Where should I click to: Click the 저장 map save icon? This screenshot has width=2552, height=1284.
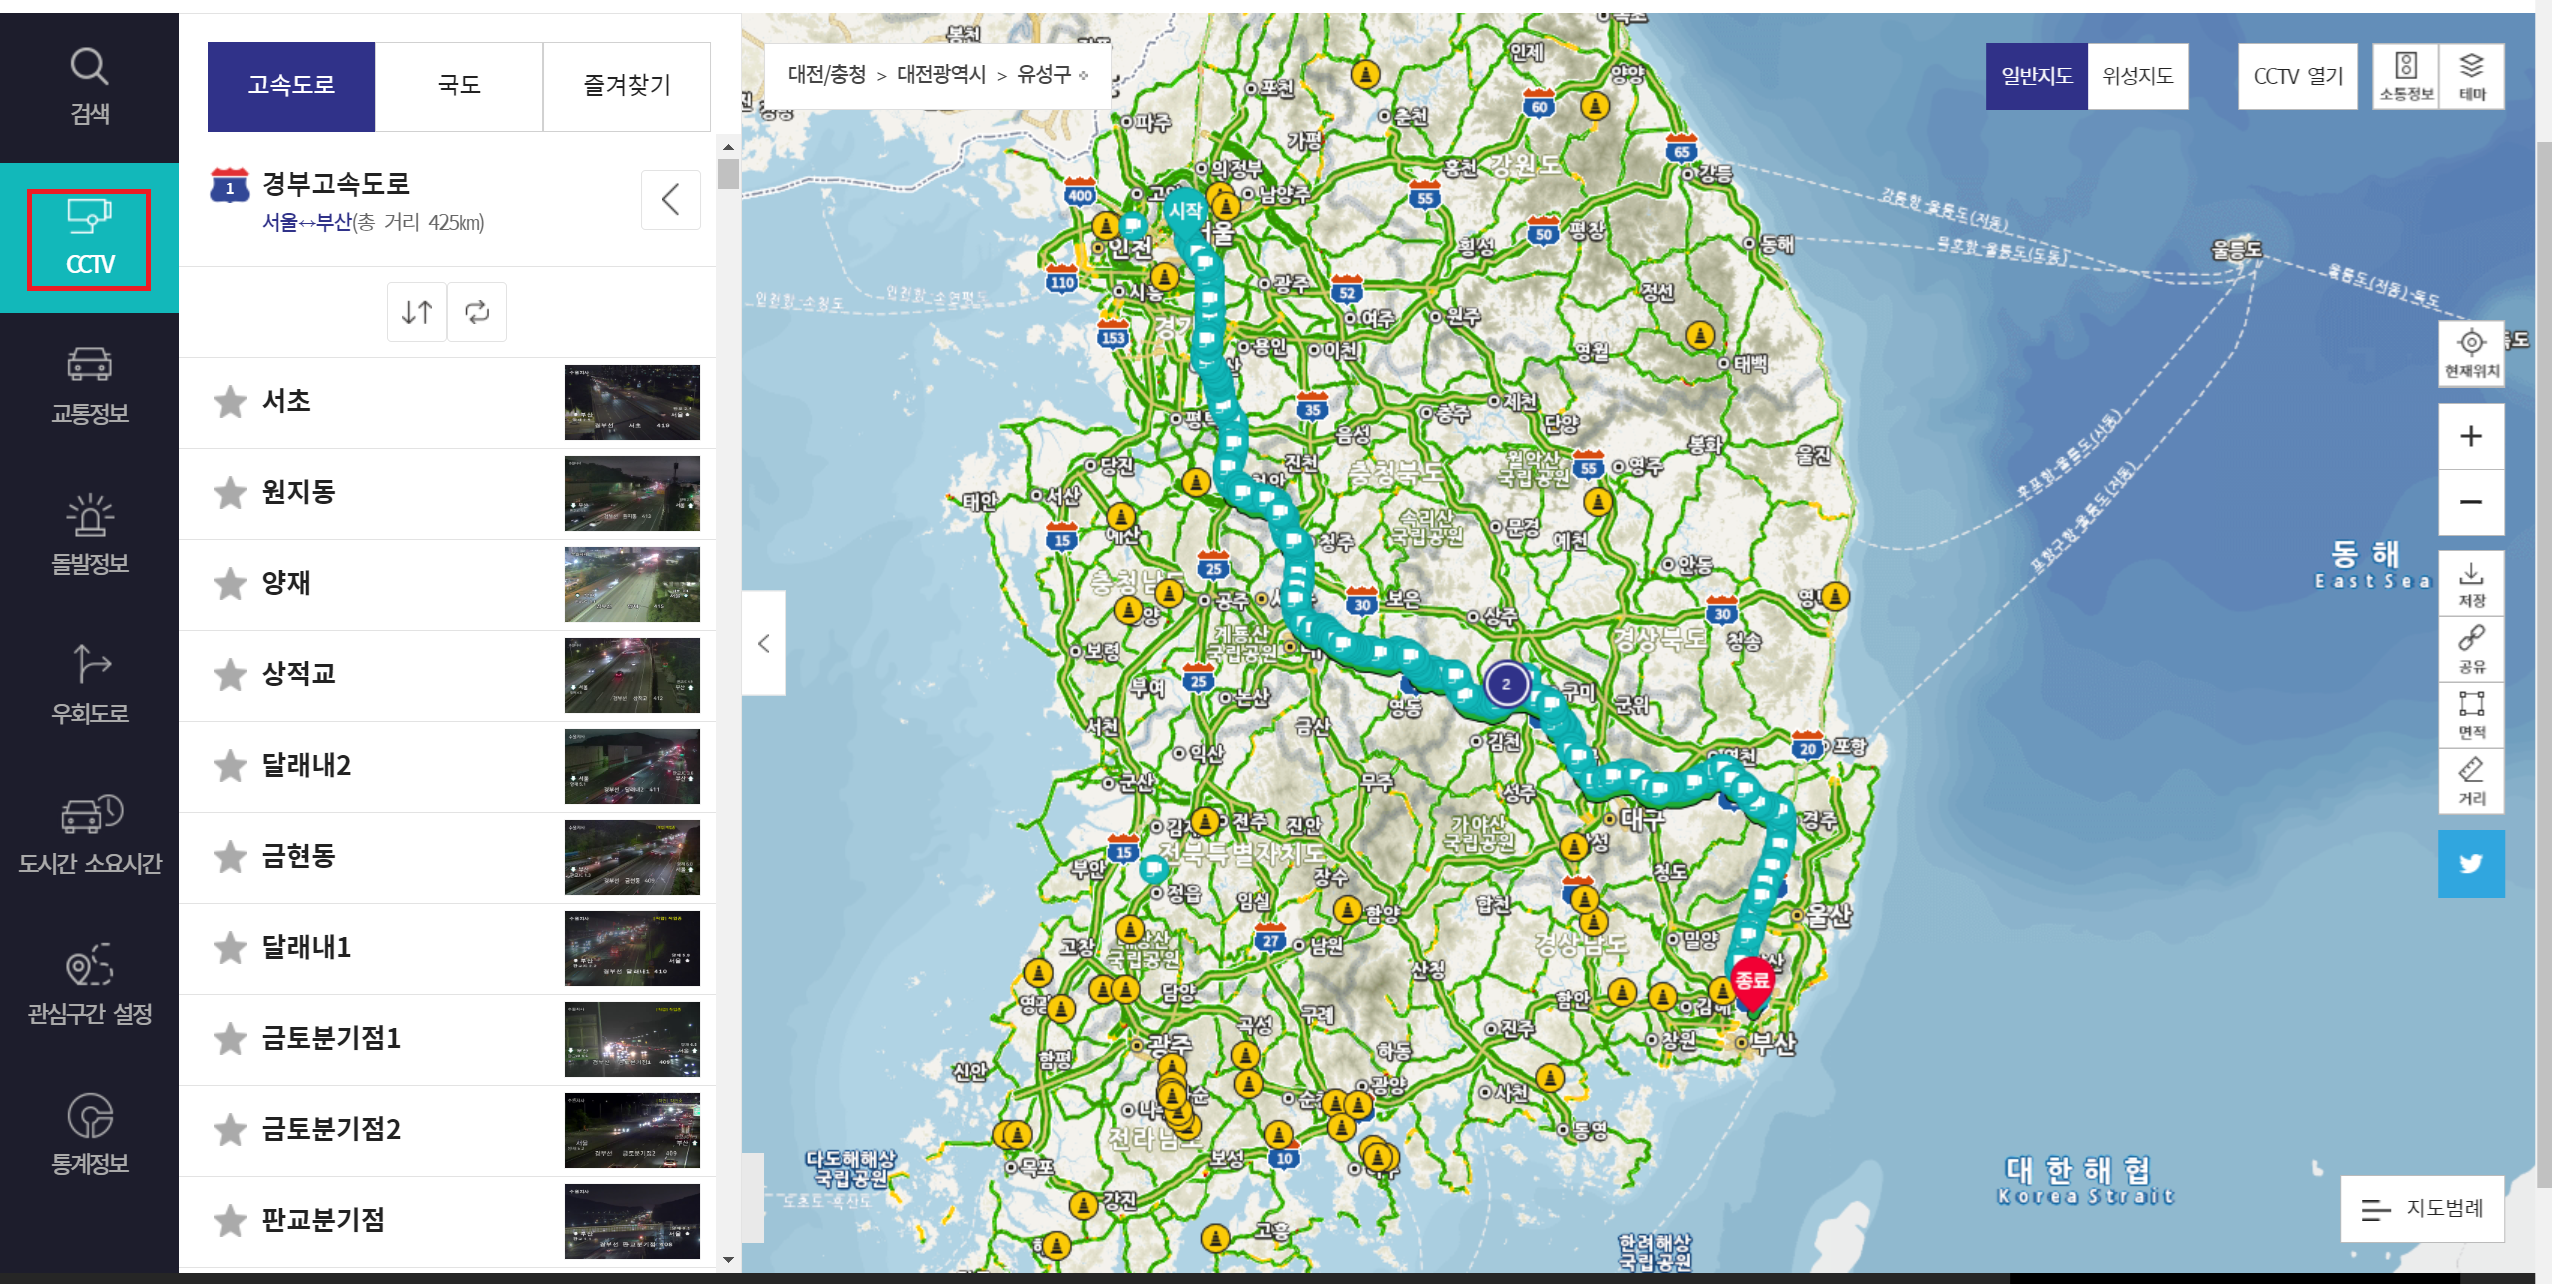pyautogui.click(x=2471, y=584)
